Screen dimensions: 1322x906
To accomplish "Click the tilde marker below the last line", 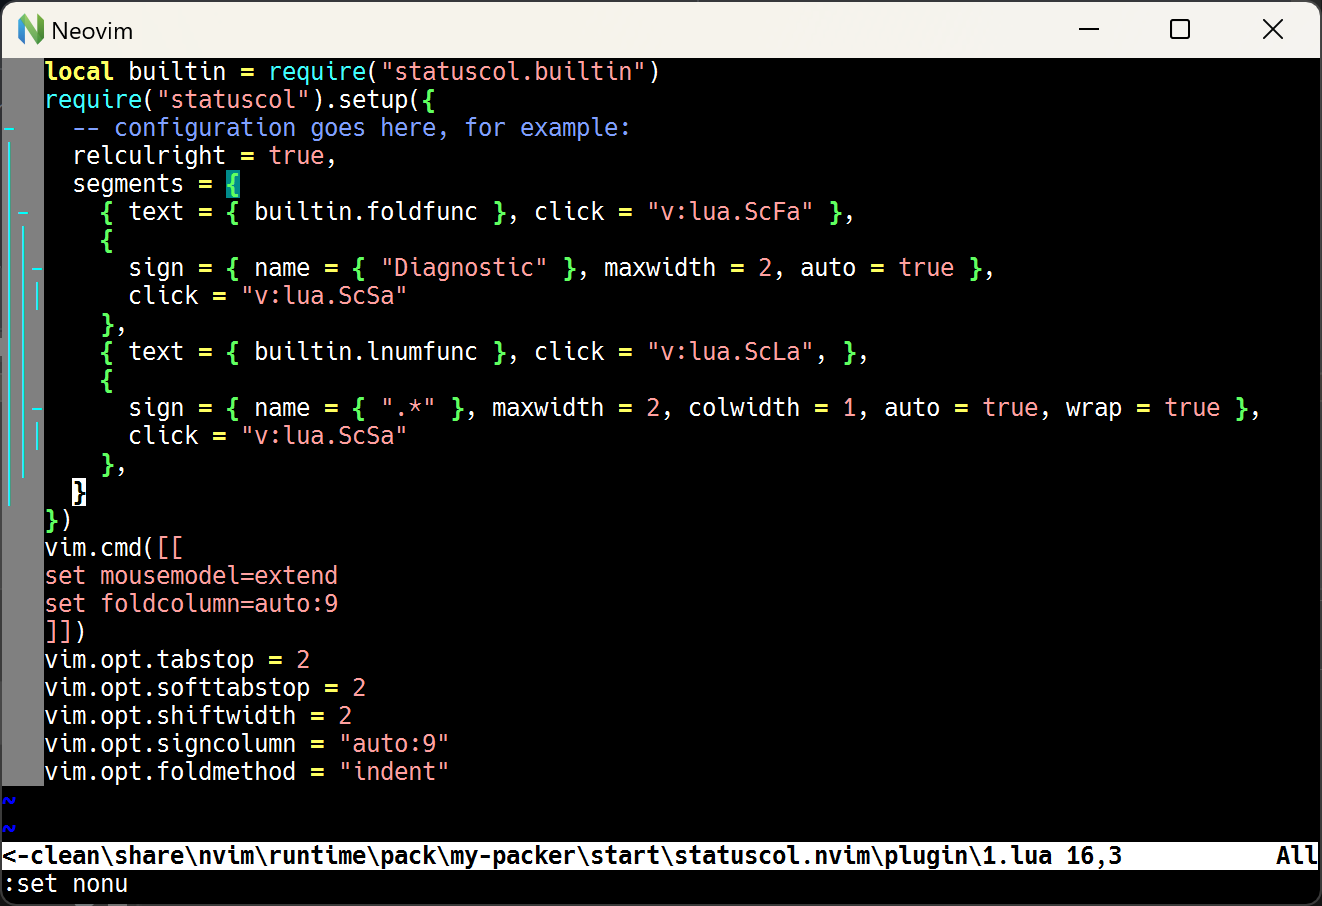I will pyautogui.click(x=9, y=801).
